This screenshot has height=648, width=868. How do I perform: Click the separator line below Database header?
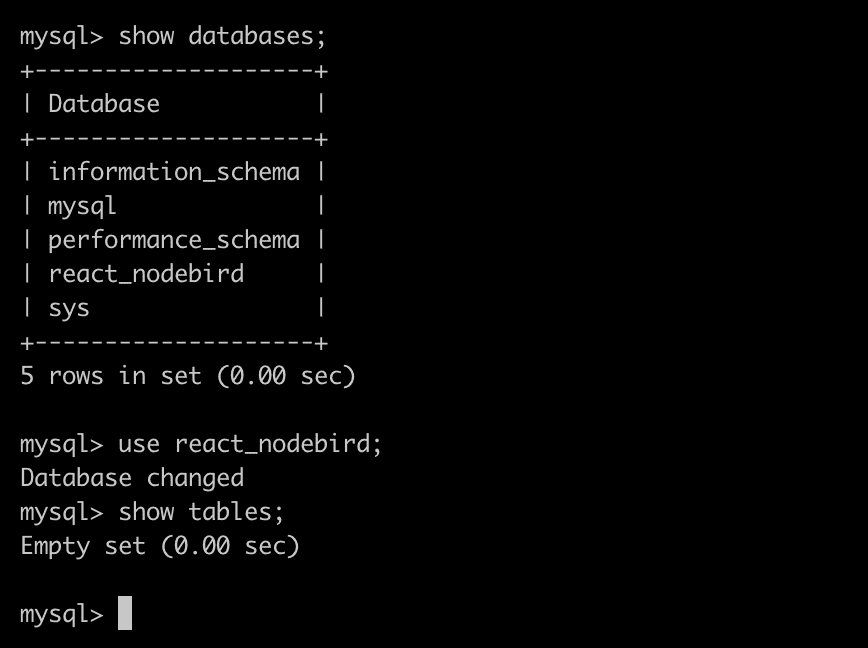[x=174, y=139]
